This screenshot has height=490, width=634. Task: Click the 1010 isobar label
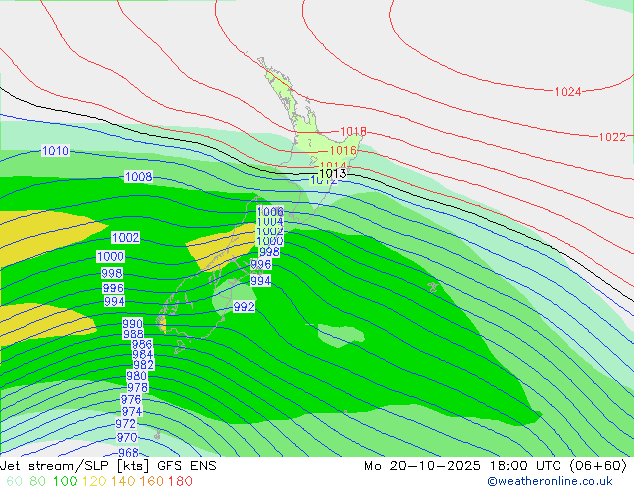[55, 151]
